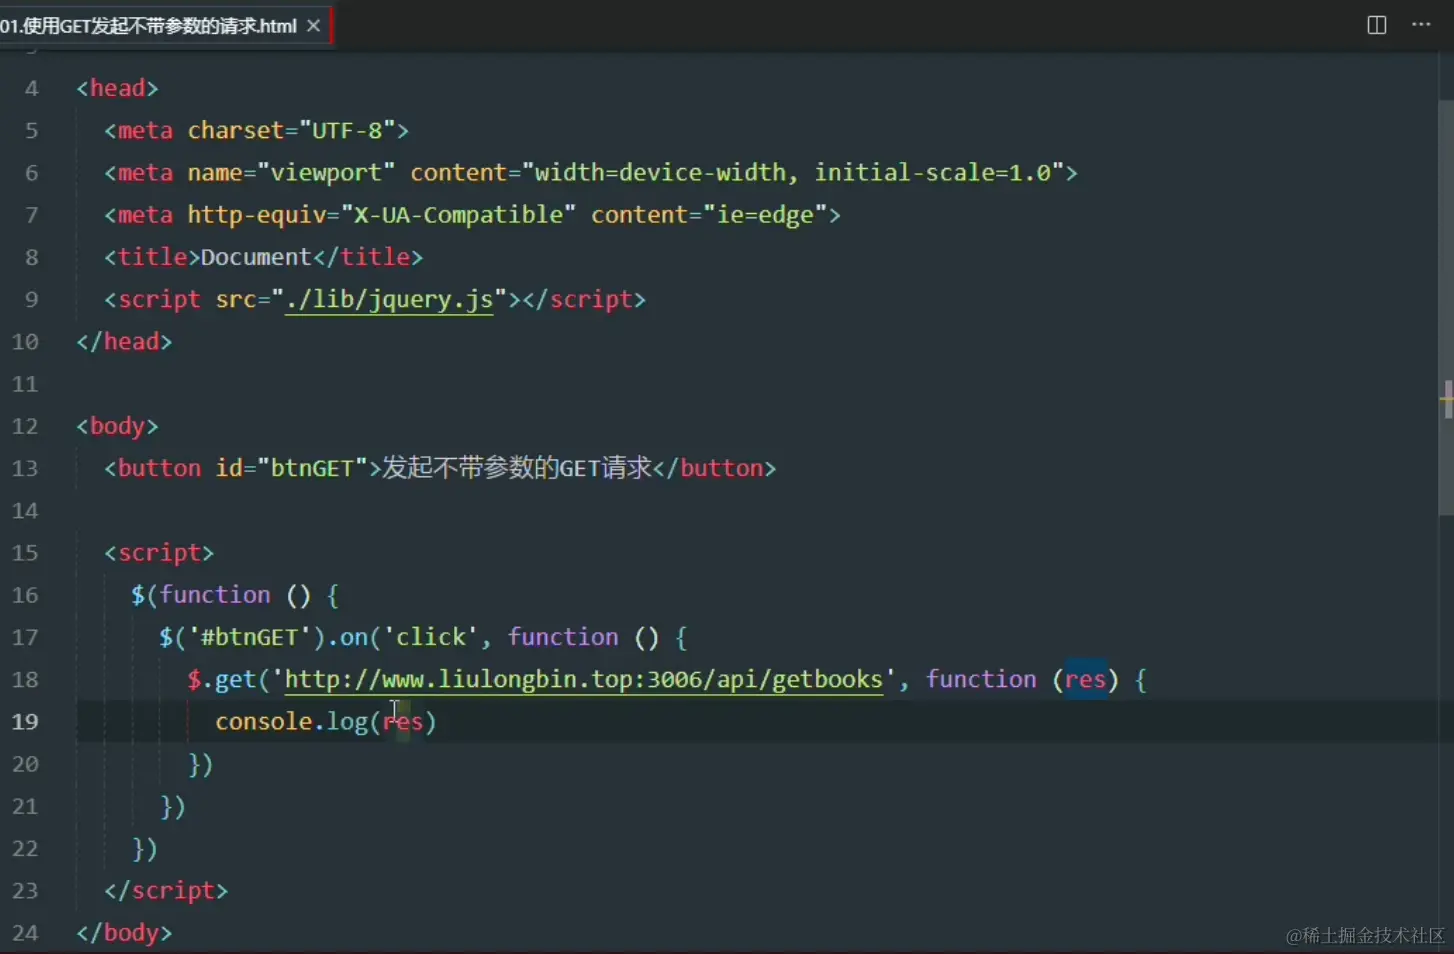Screen dimensions: 1454x954
Task: Click line number 24 in the gutter
Action: click(x=25, y=933)
